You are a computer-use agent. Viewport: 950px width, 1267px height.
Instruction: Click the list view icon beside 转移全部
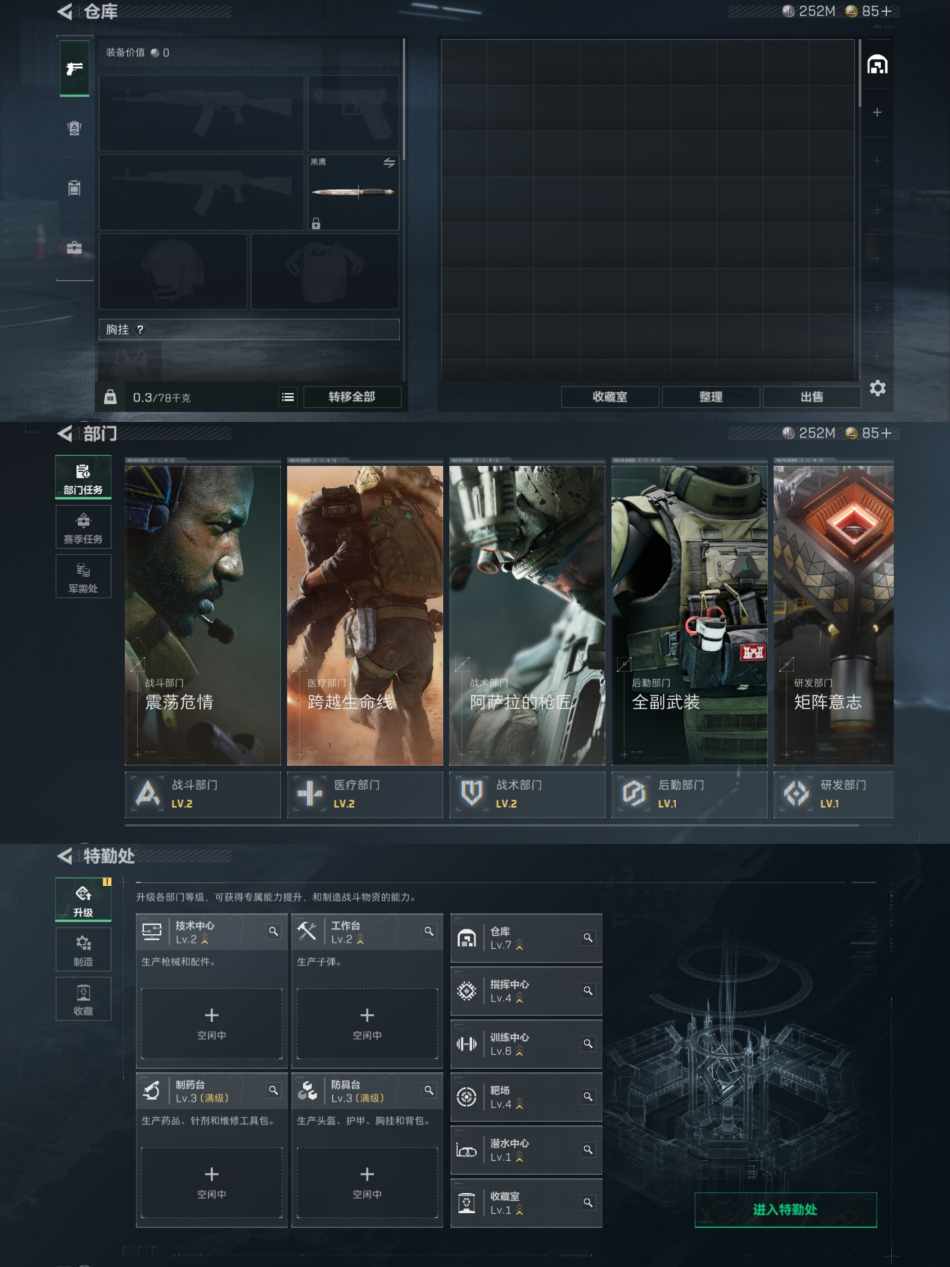(x=288, y=397)
